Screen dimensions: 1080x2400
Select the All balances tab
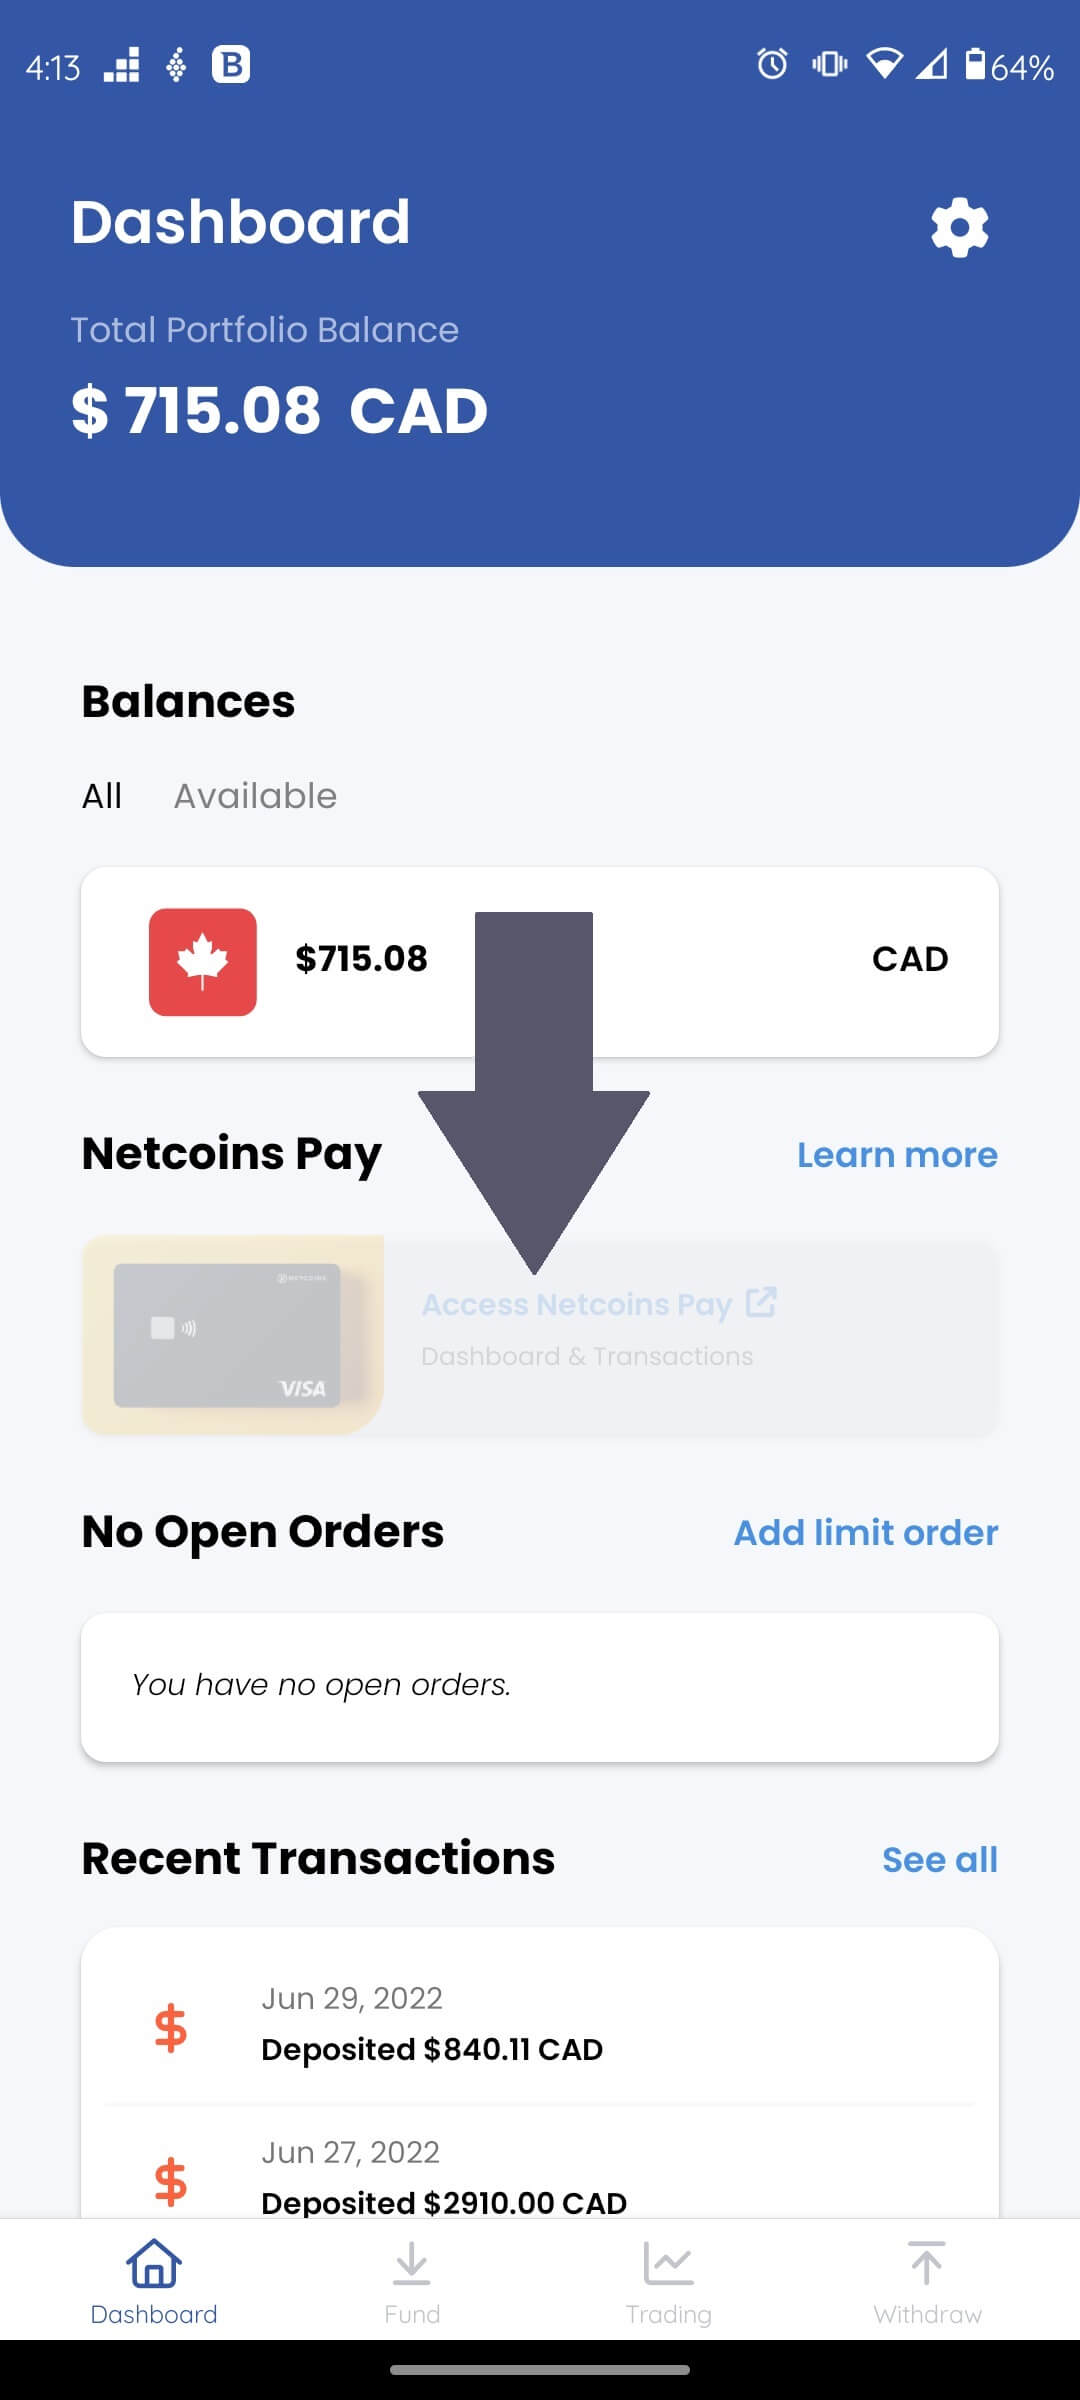(101, 795)
